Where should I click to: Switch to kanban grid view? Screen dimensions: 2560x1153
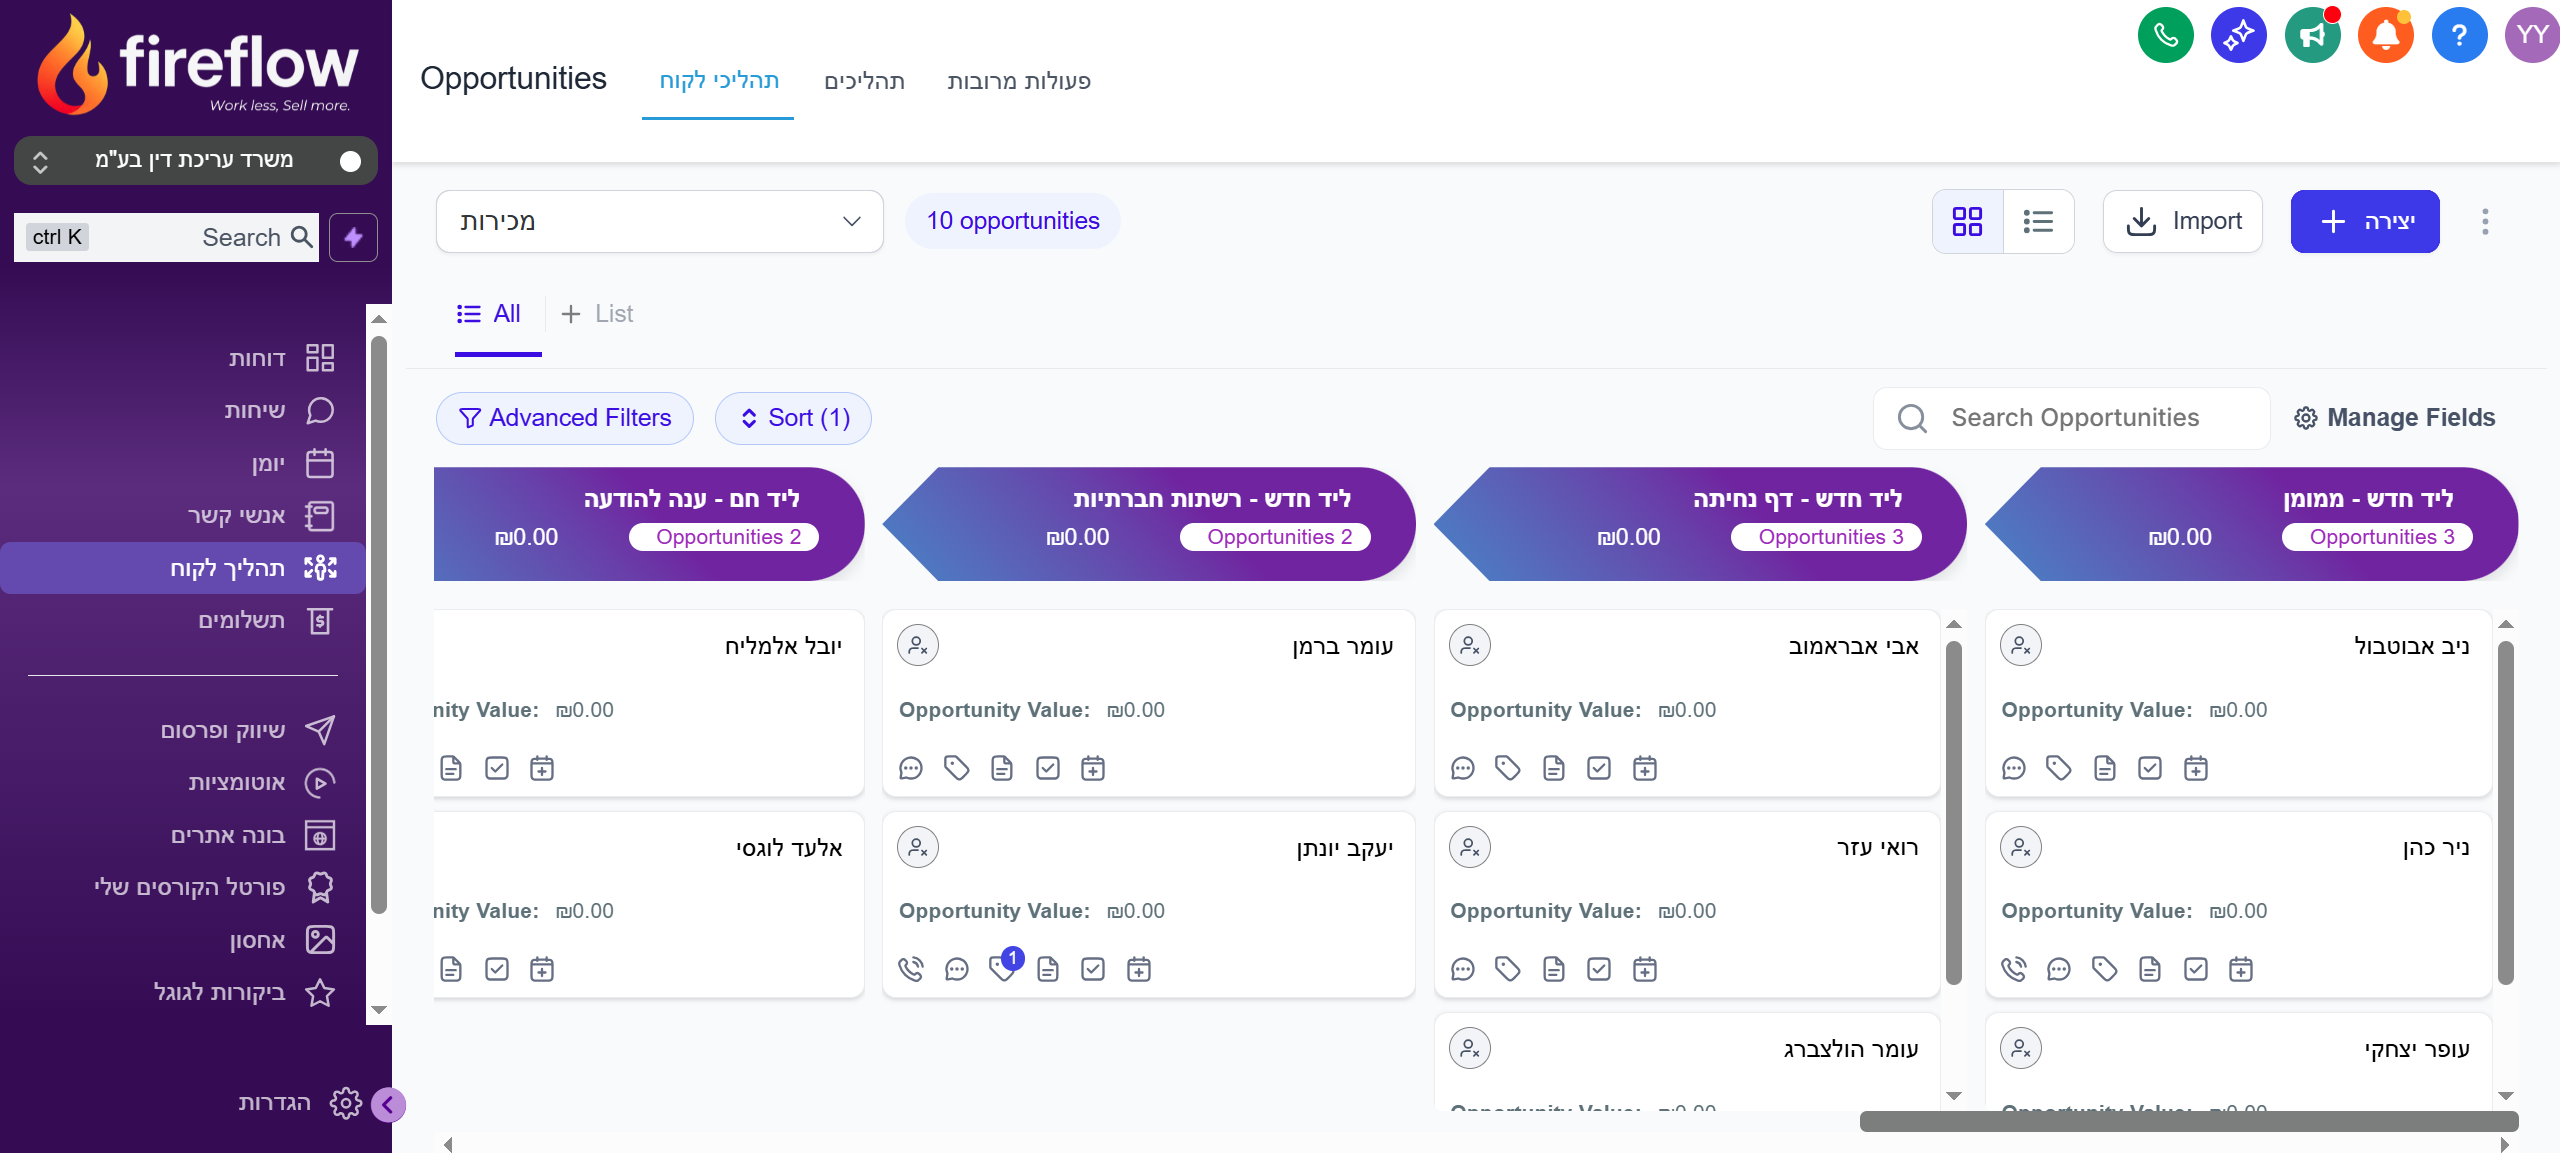[x=1967, y=221]
